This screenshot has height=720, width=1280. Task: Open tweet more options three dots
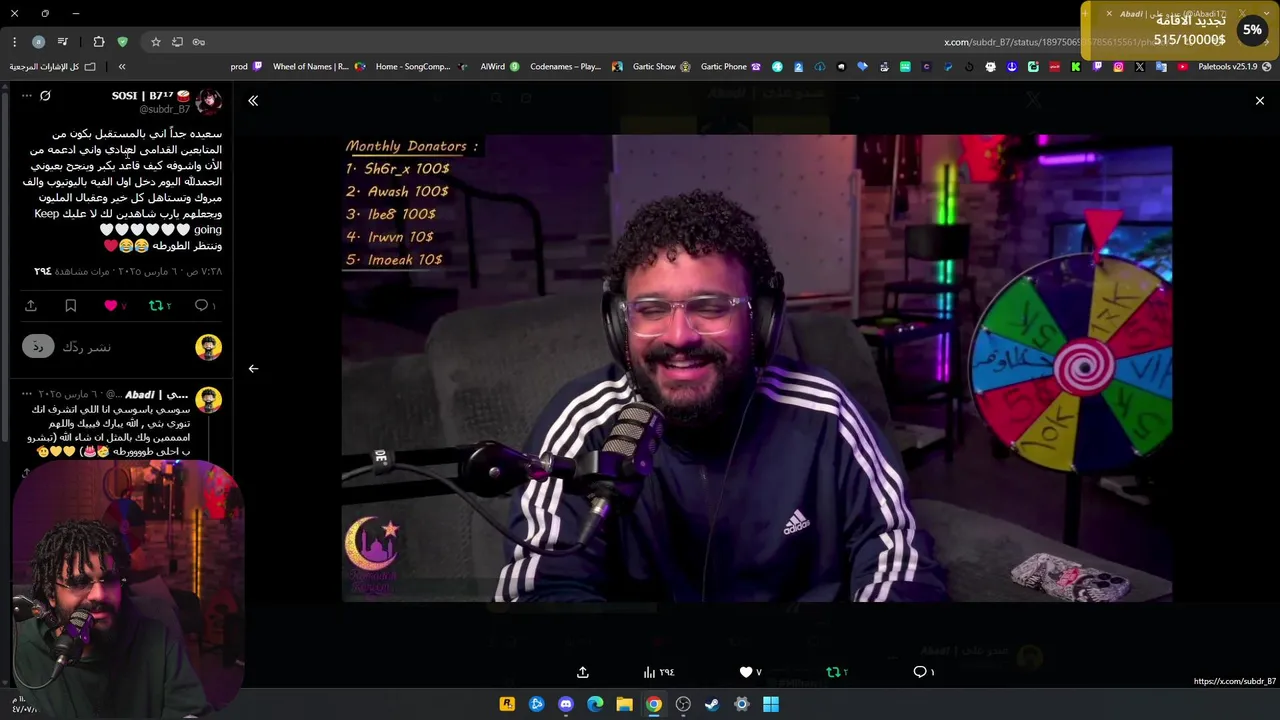[27, 96]
